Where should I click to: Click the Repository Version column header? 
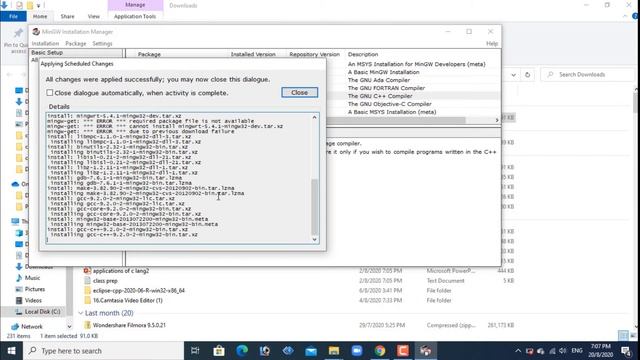[x=314, y=54]
